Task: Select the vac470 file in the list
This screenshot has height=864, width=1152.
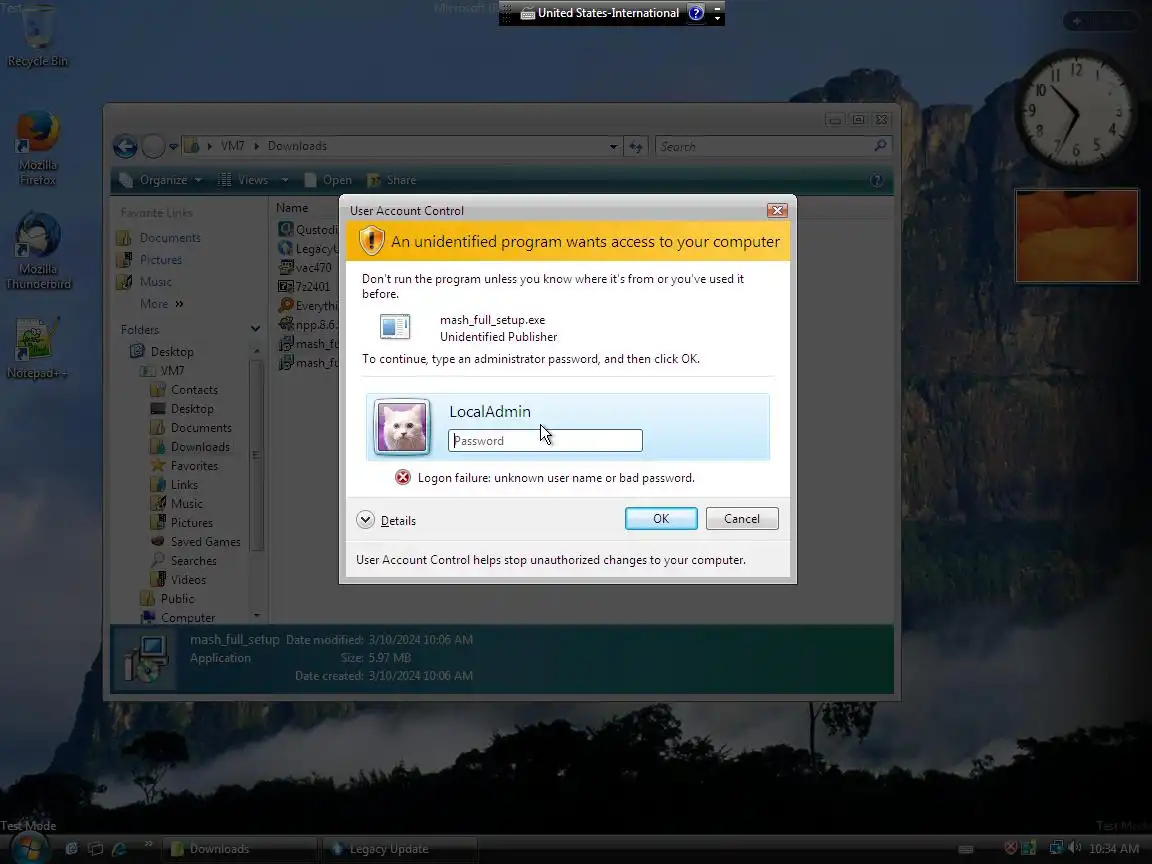Action: pyautogui.click(x=305, y=267)
